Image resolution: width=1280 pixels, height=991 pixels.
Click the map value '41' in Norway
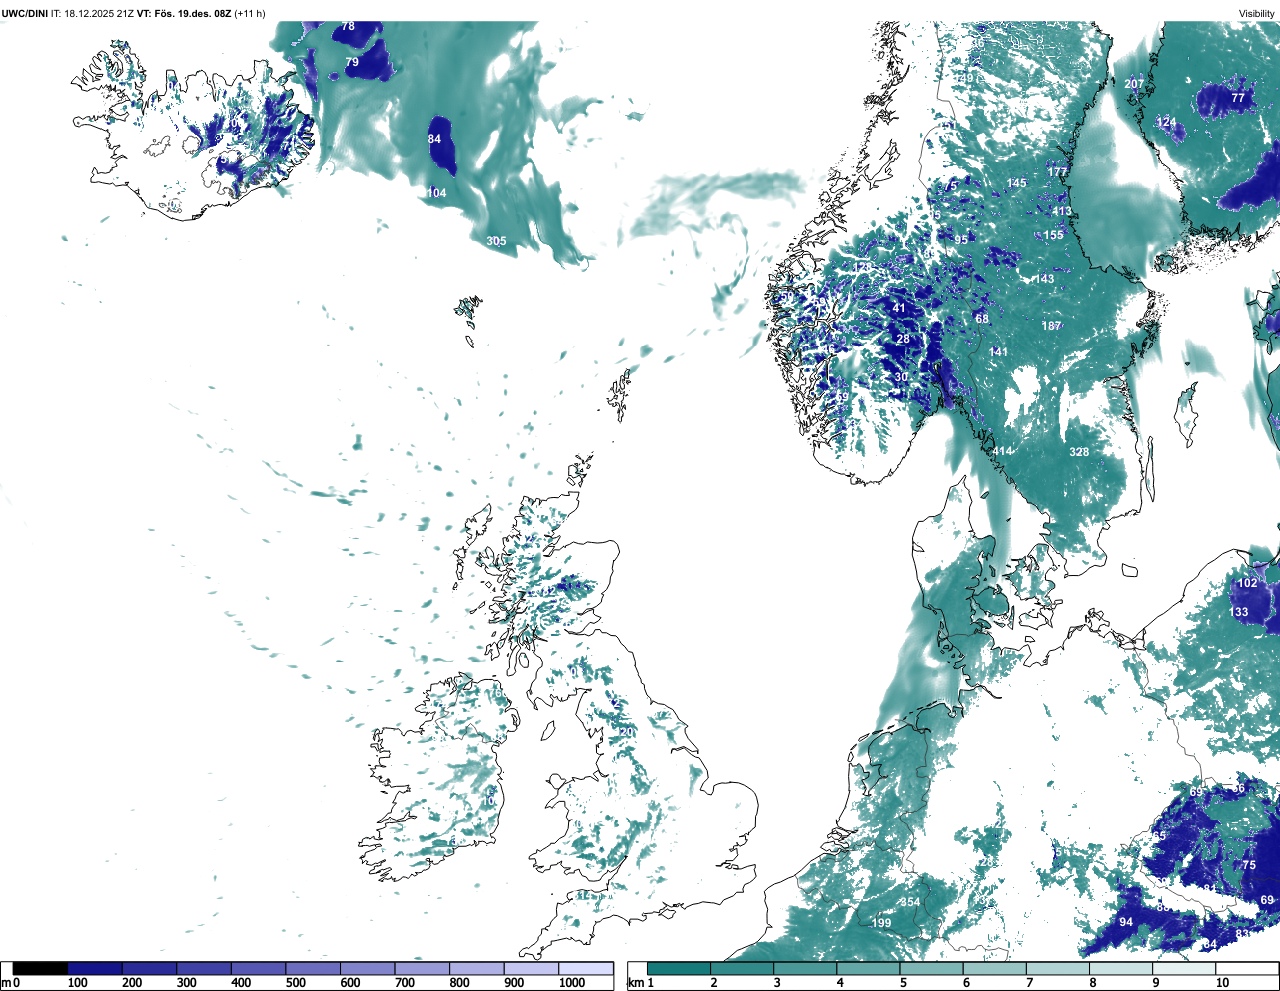point(899,308)
